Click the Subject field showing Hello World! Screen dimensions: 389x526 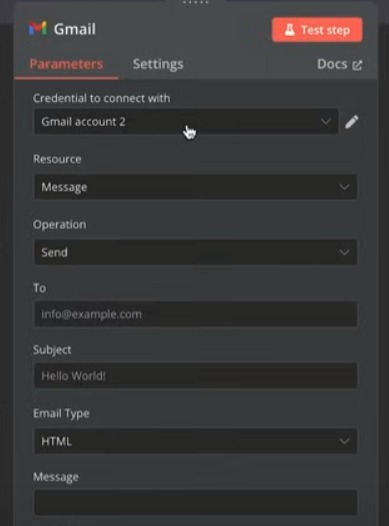196,376
